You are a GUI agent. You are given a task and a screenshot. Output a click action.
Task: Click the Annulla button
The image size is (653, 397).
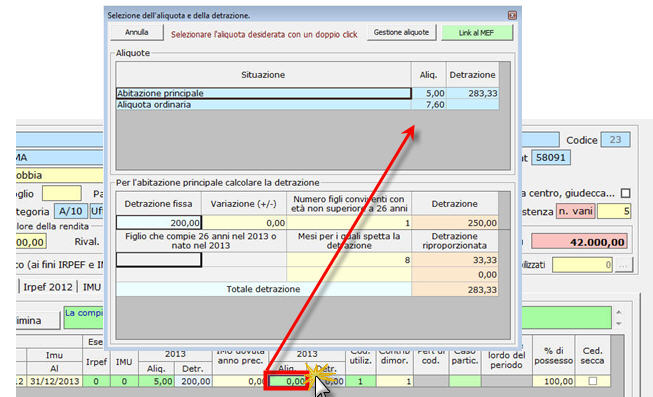point(137,32)
